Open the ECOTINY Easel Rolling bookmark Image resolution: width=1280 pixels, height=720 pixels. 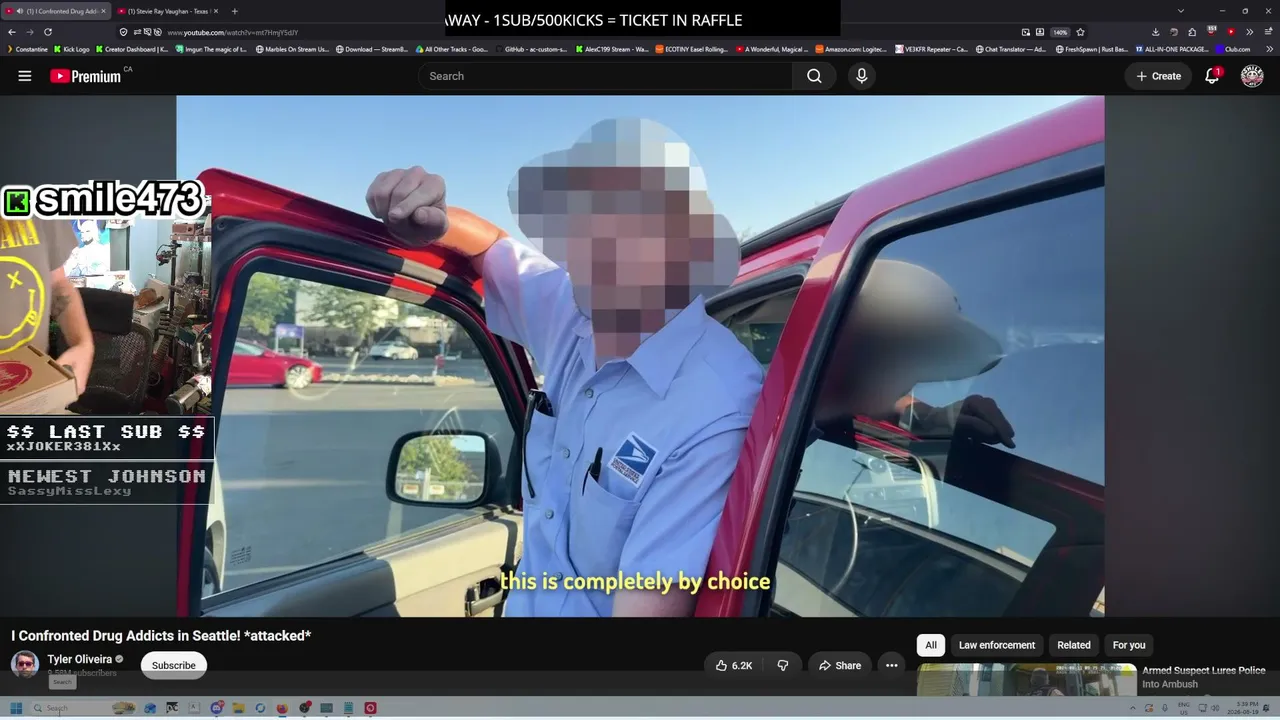[x=692, y=49]
